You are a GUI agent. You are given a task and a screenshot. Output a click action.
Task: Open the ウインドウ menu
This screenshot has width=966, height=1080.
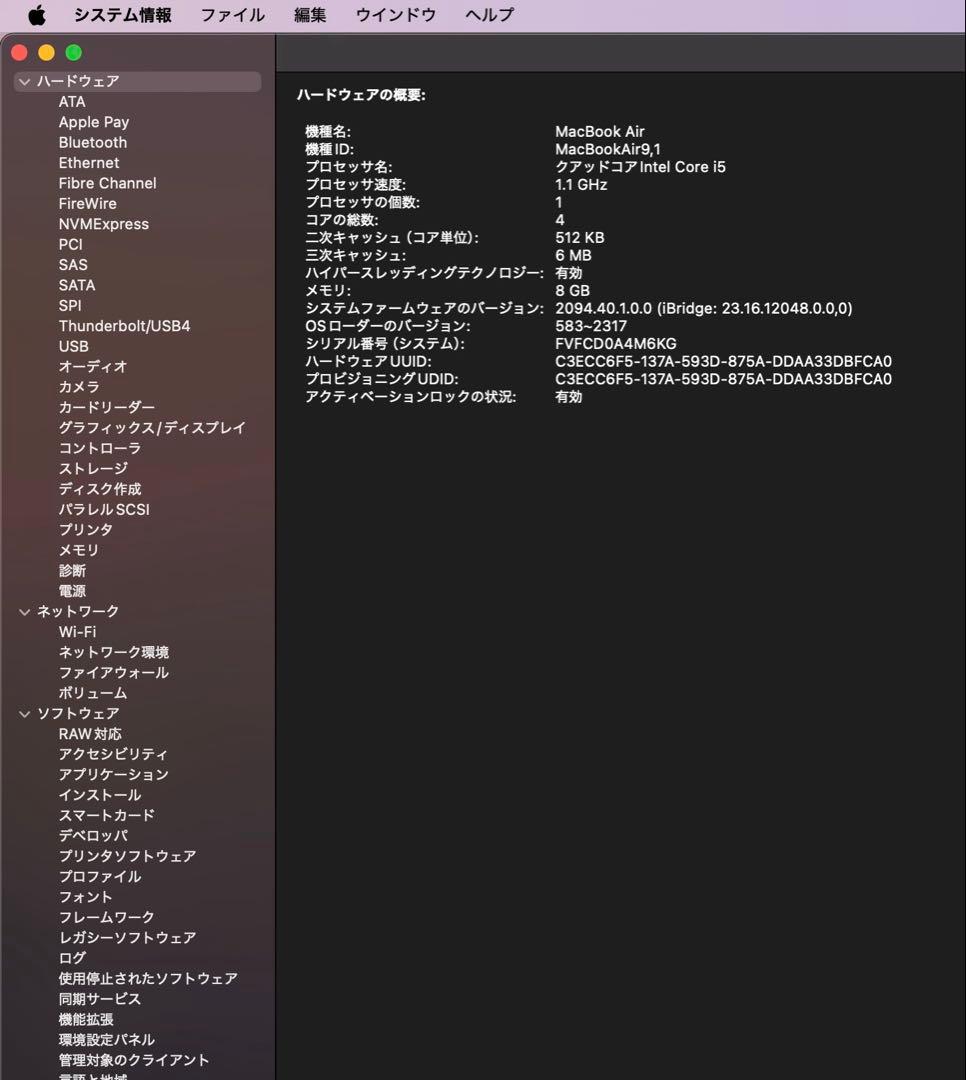(394, 14)
